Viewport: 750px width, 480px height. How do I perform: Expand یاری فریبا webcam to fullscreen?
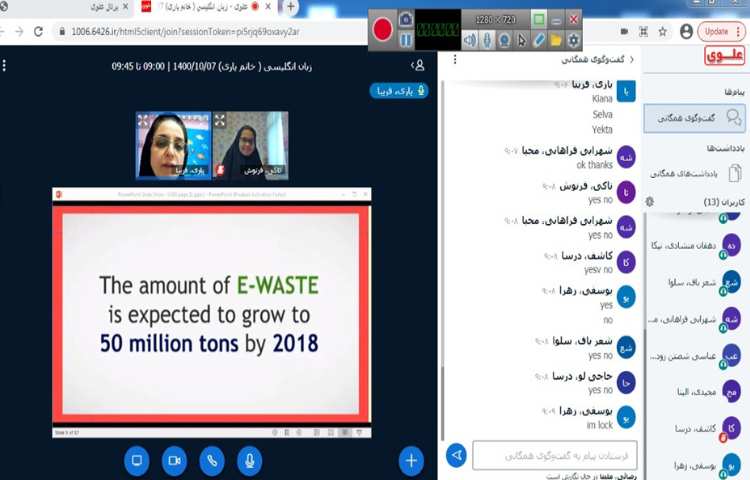point(143,120)
